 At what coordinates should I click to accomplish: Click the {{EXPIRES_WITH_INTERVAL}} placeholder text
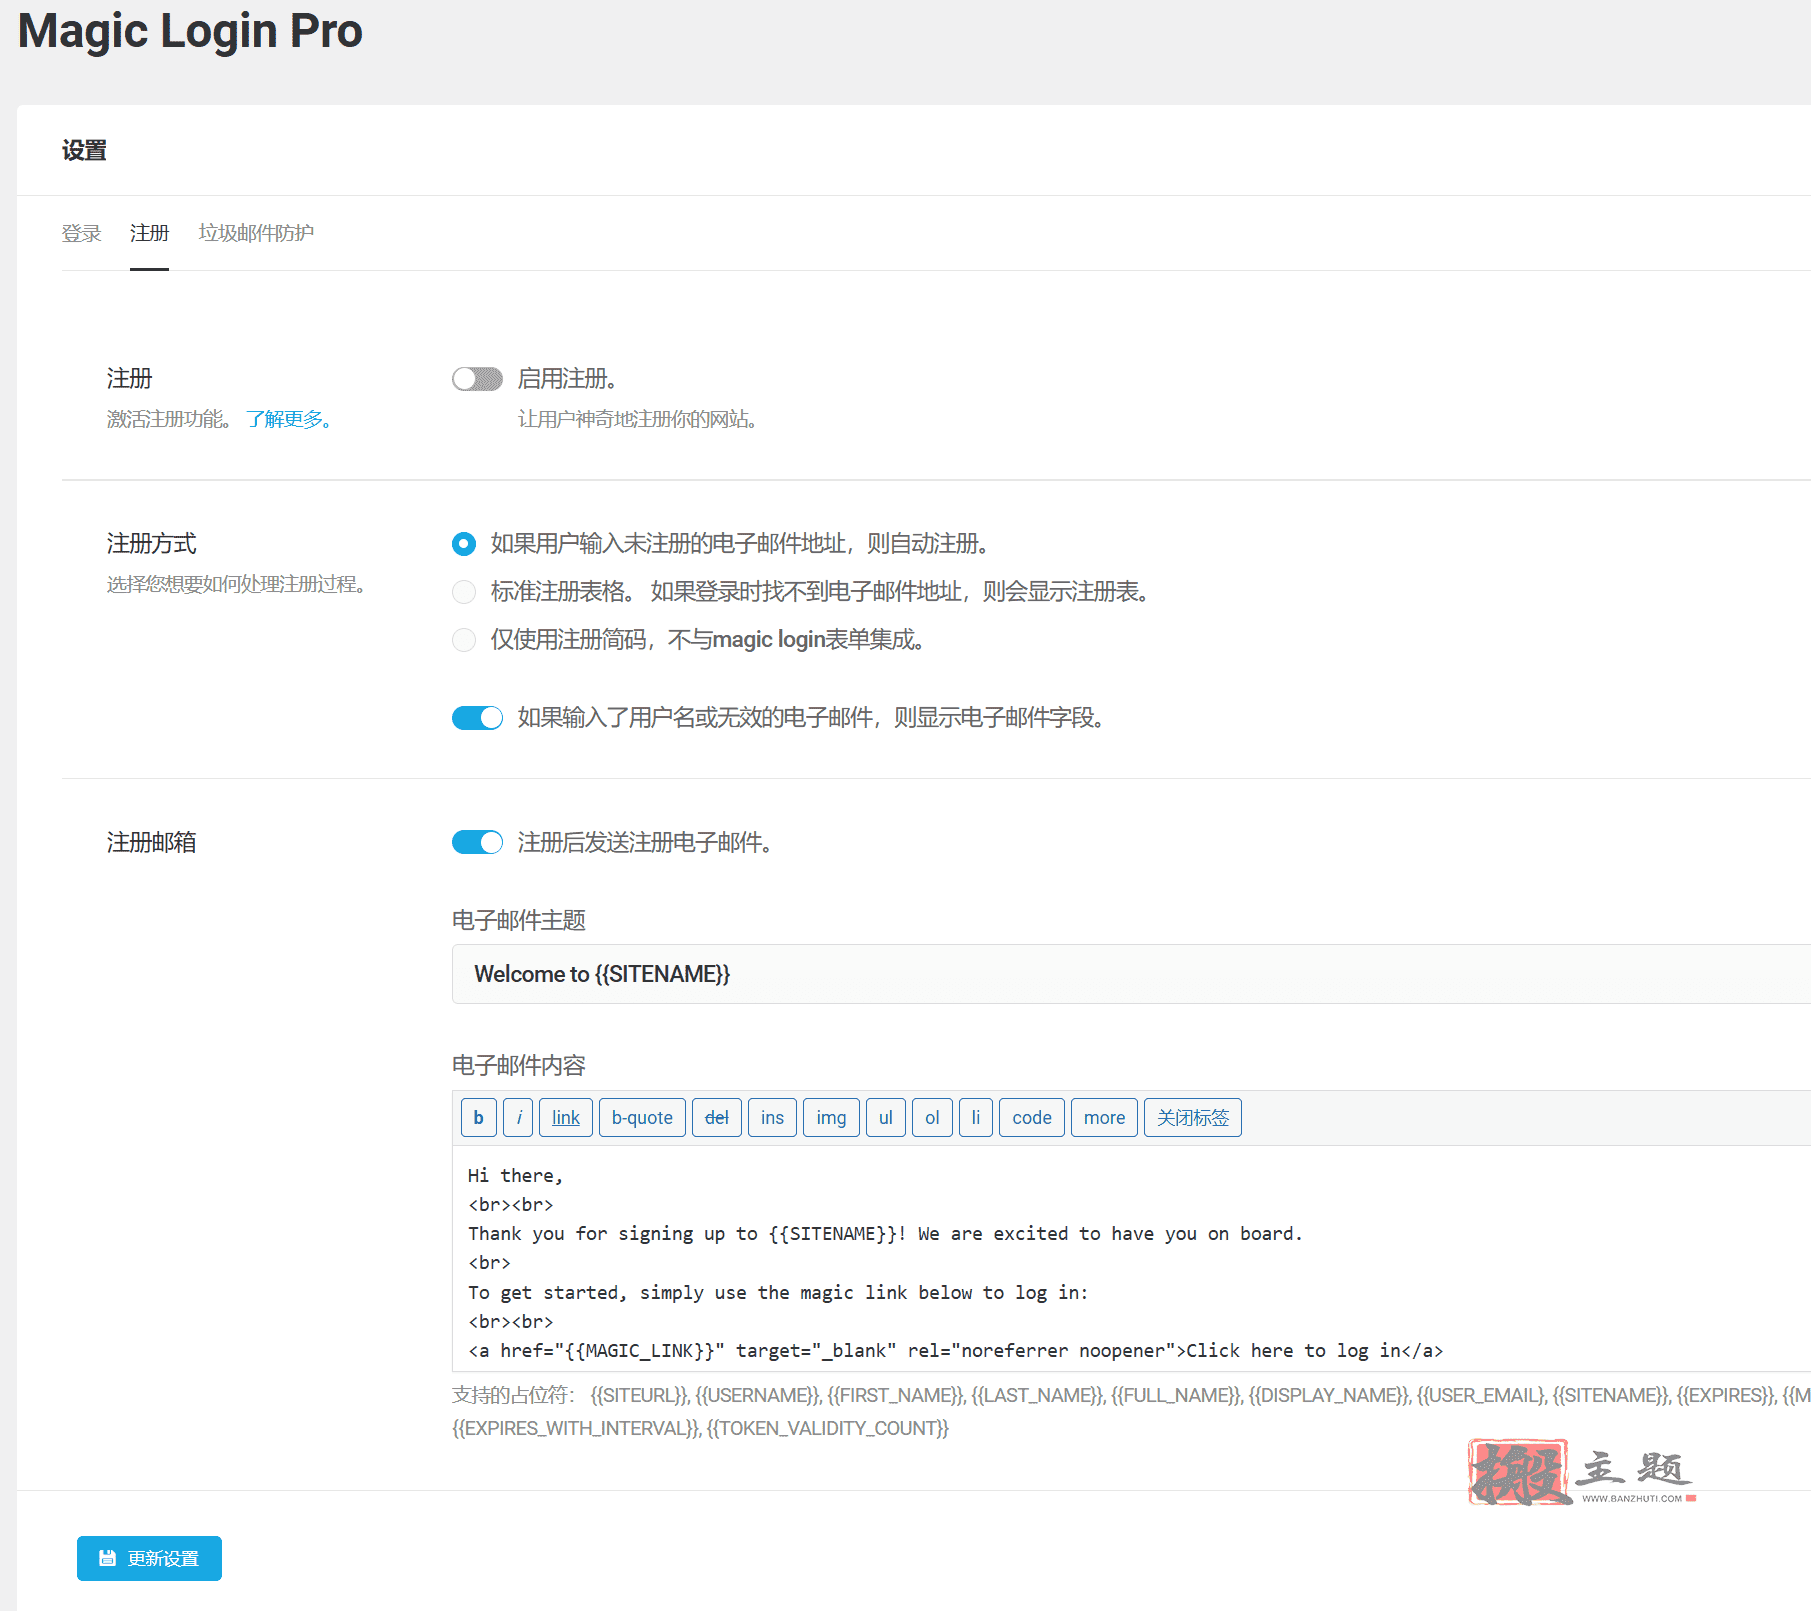(x=577, y=1428)
